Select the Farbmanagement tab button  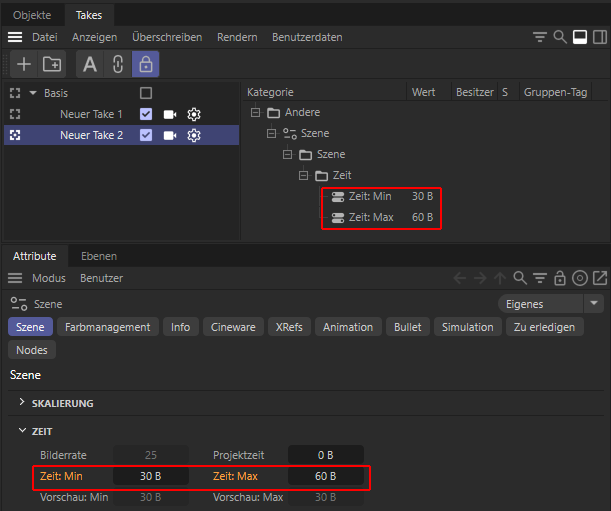click(108, 327)
